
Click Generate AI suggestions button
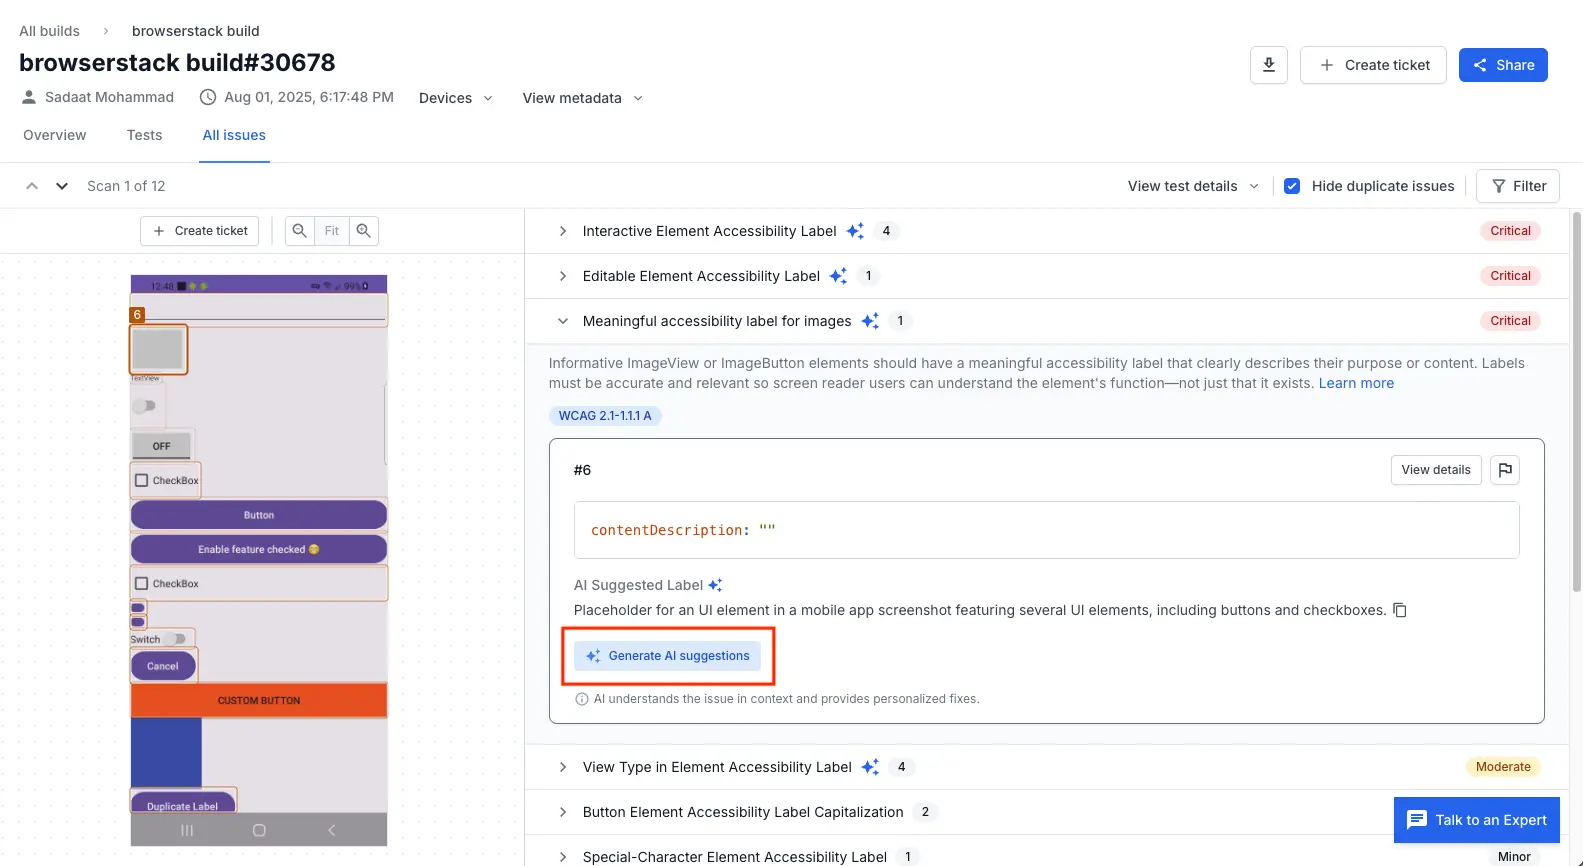pyautogui.click(x=668, y=656)
